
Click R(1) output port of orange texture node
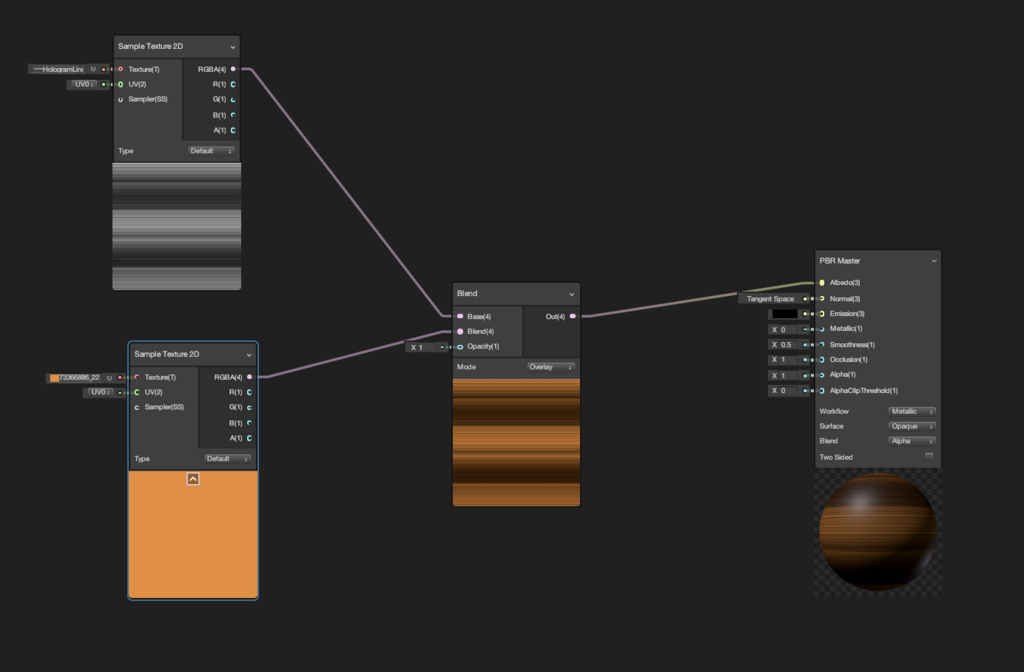click(249, 392)
